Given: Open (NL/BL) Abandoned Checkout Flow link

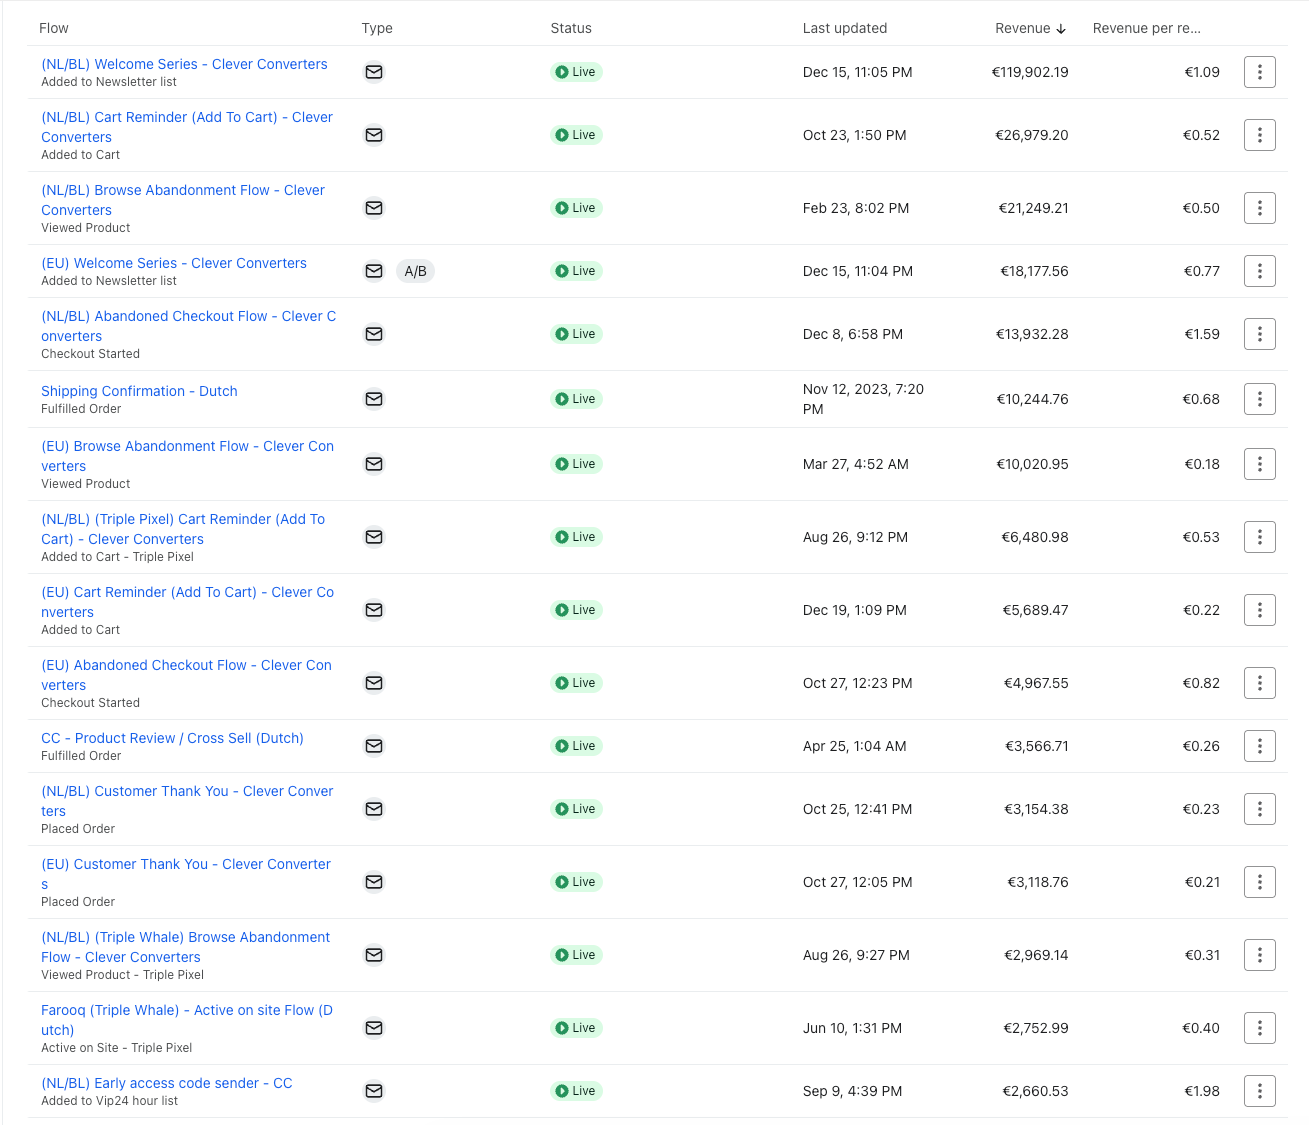Looking at the screenshot, I should pos(189,326).
